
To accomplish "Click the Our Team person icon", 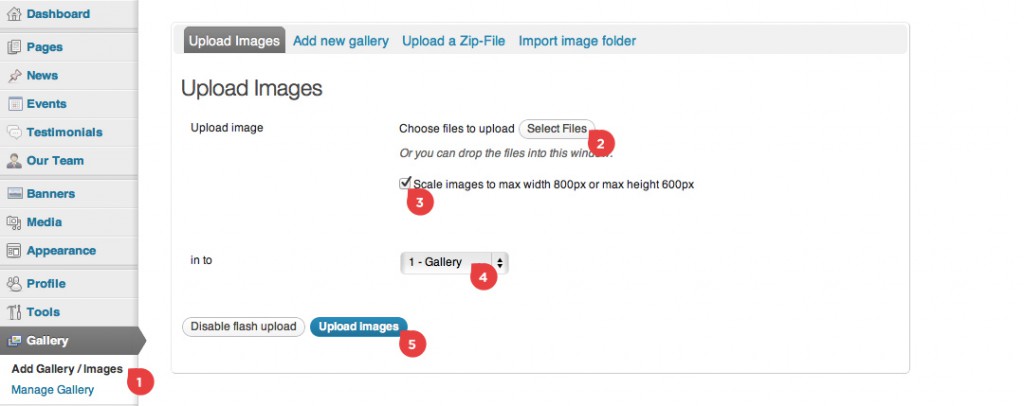I will [x=14, y=161].
